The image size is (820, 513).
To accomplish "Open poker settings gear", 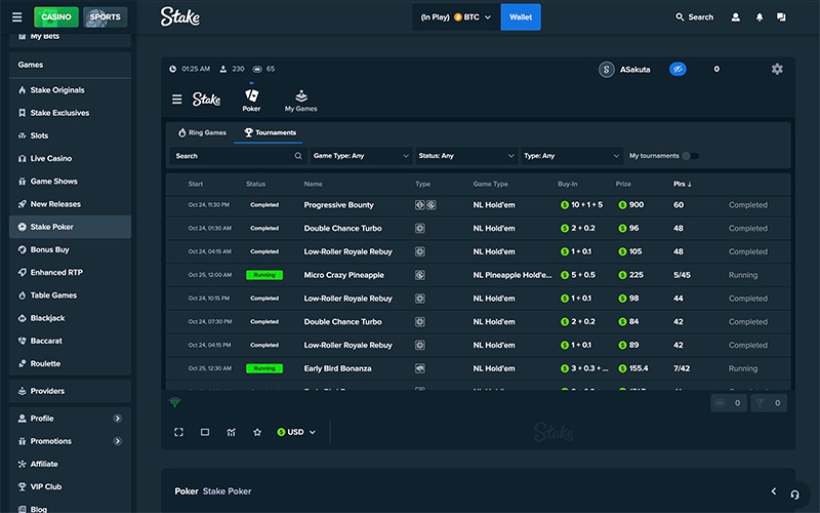I will click(x=777, y=69).
